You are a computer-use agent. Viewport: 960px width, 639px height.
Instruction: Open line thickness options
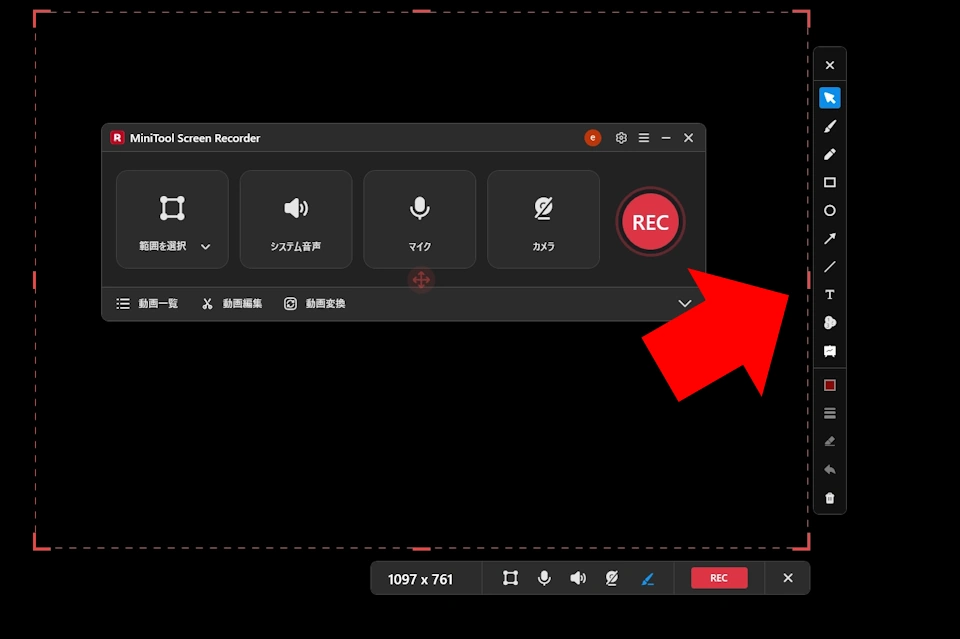pyautogui.click(x=829, y=412)
